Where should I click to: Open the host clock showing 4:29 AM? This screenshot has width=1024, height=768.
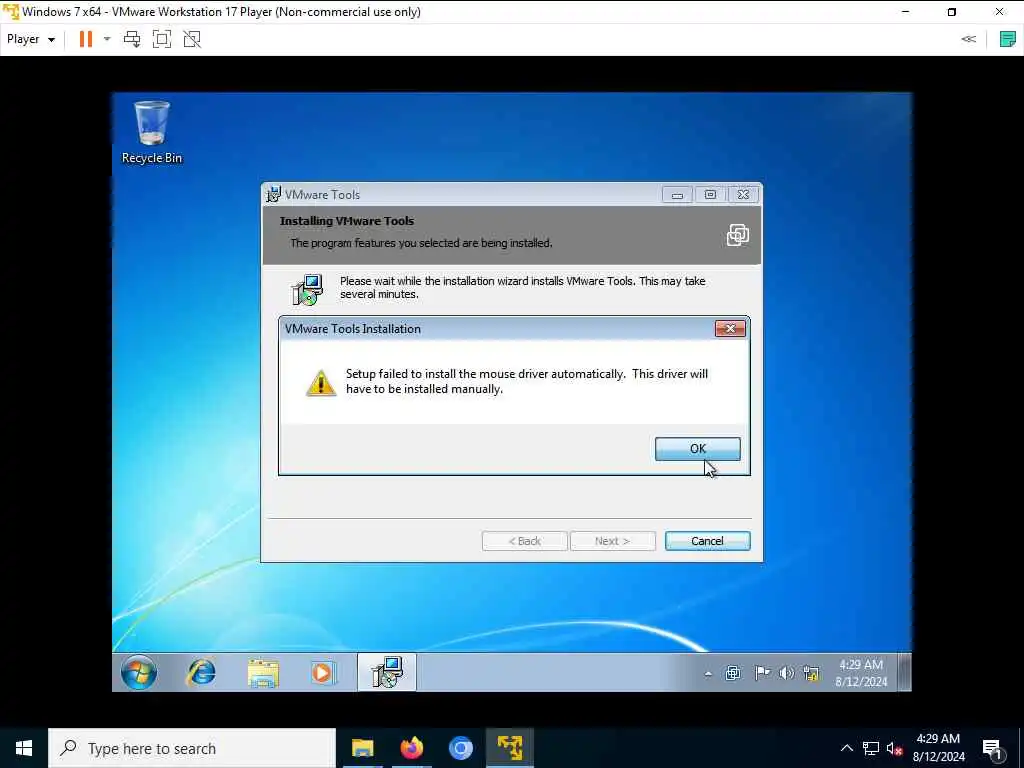click(x=938, y=748)
